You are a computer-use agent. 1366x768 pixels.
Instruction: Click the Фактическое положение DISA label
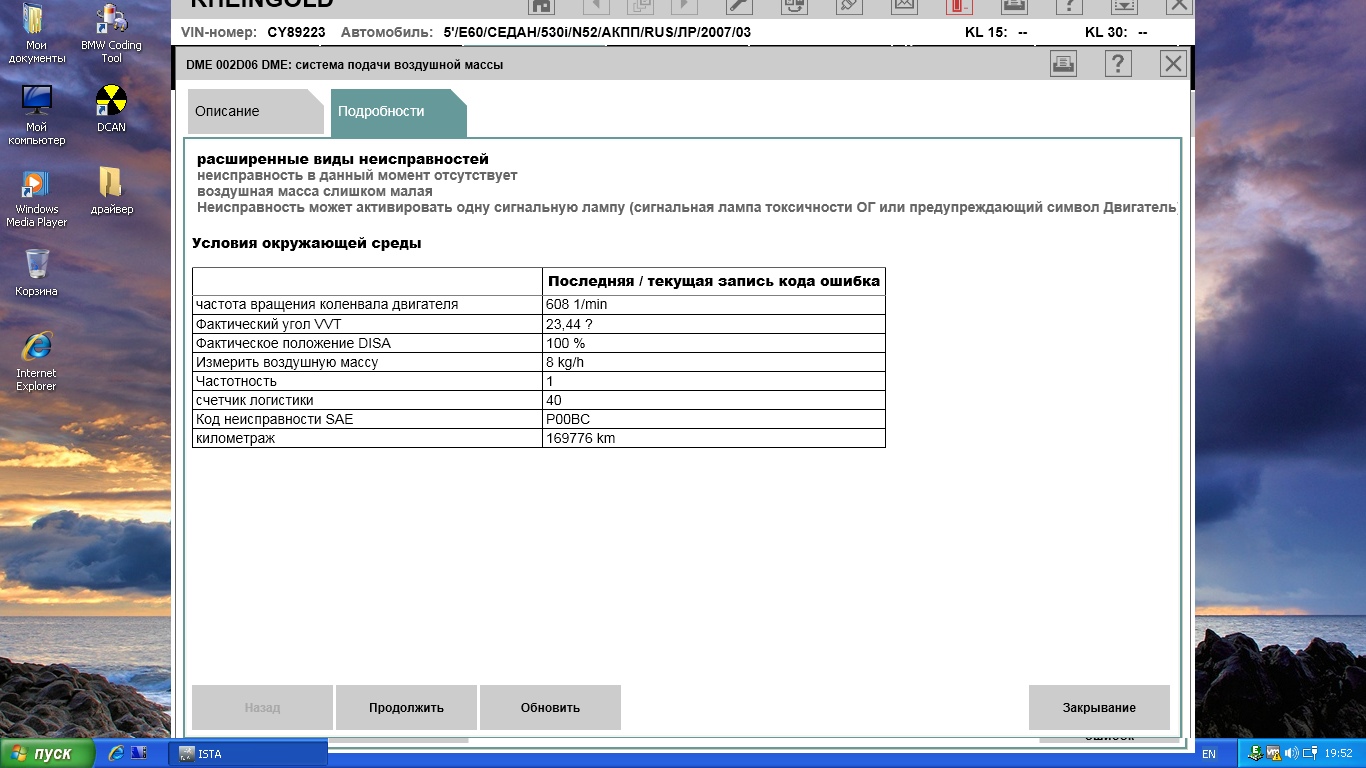coord(293,343)
